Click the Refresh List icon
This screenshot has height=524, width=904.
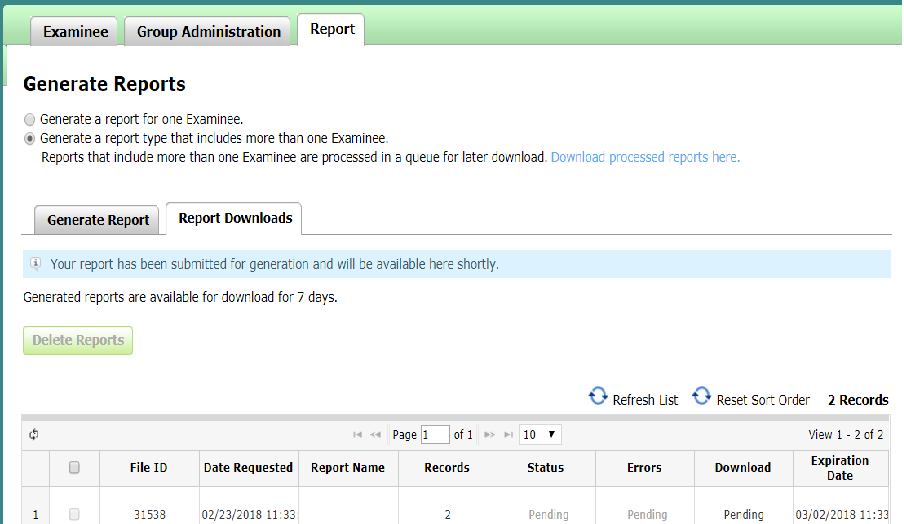tap(598, 397)
